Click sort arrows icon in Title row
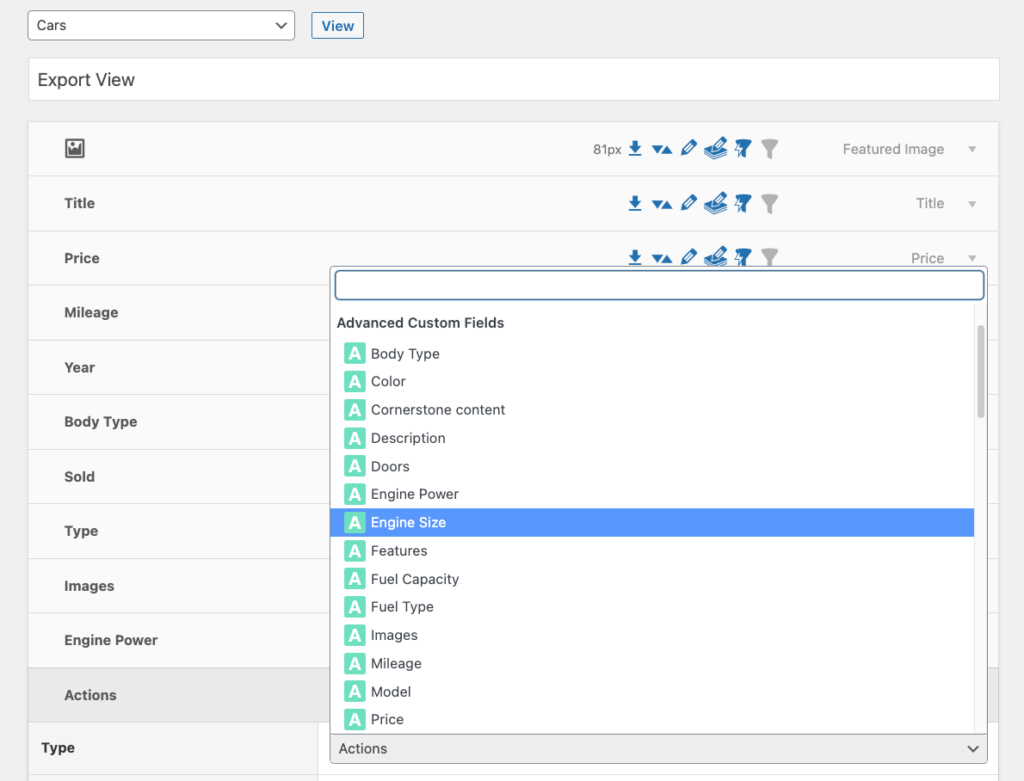 click(x=661, y=204)
